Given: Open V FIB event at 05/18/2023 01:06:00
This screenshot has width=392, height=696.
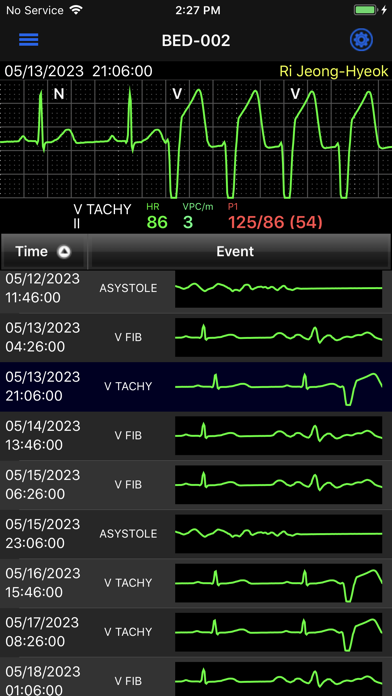Looking at the screenshot, I should 196,677.
